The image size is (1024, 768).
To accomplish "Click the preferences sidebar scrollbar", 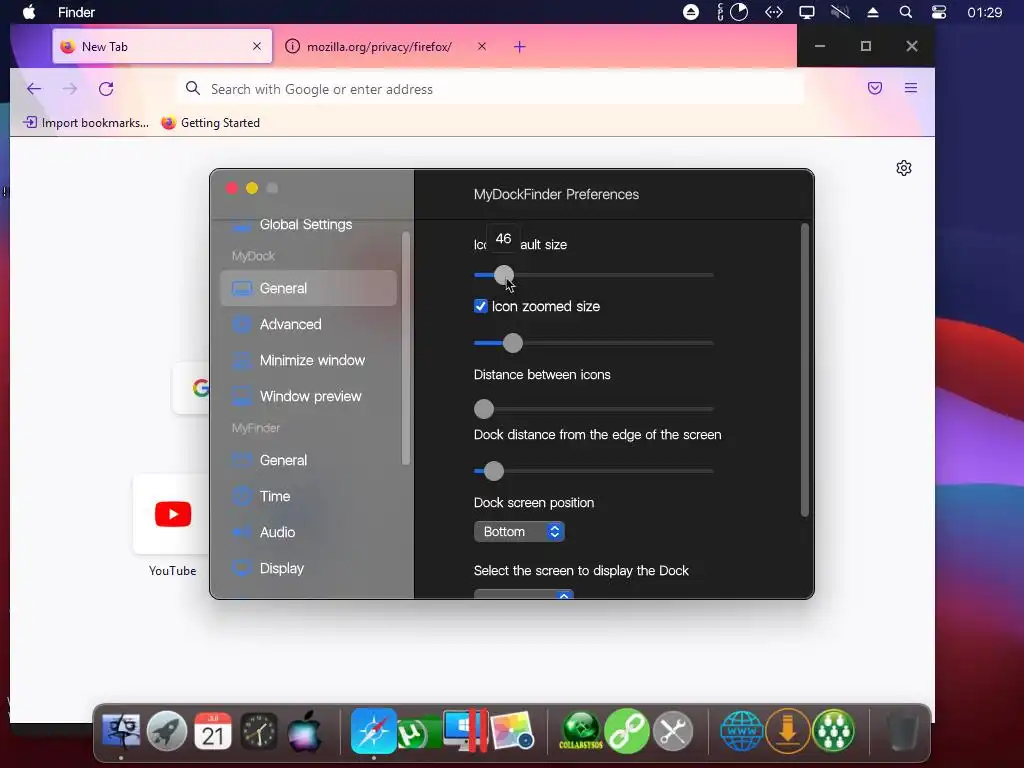I will click(406, 348).
